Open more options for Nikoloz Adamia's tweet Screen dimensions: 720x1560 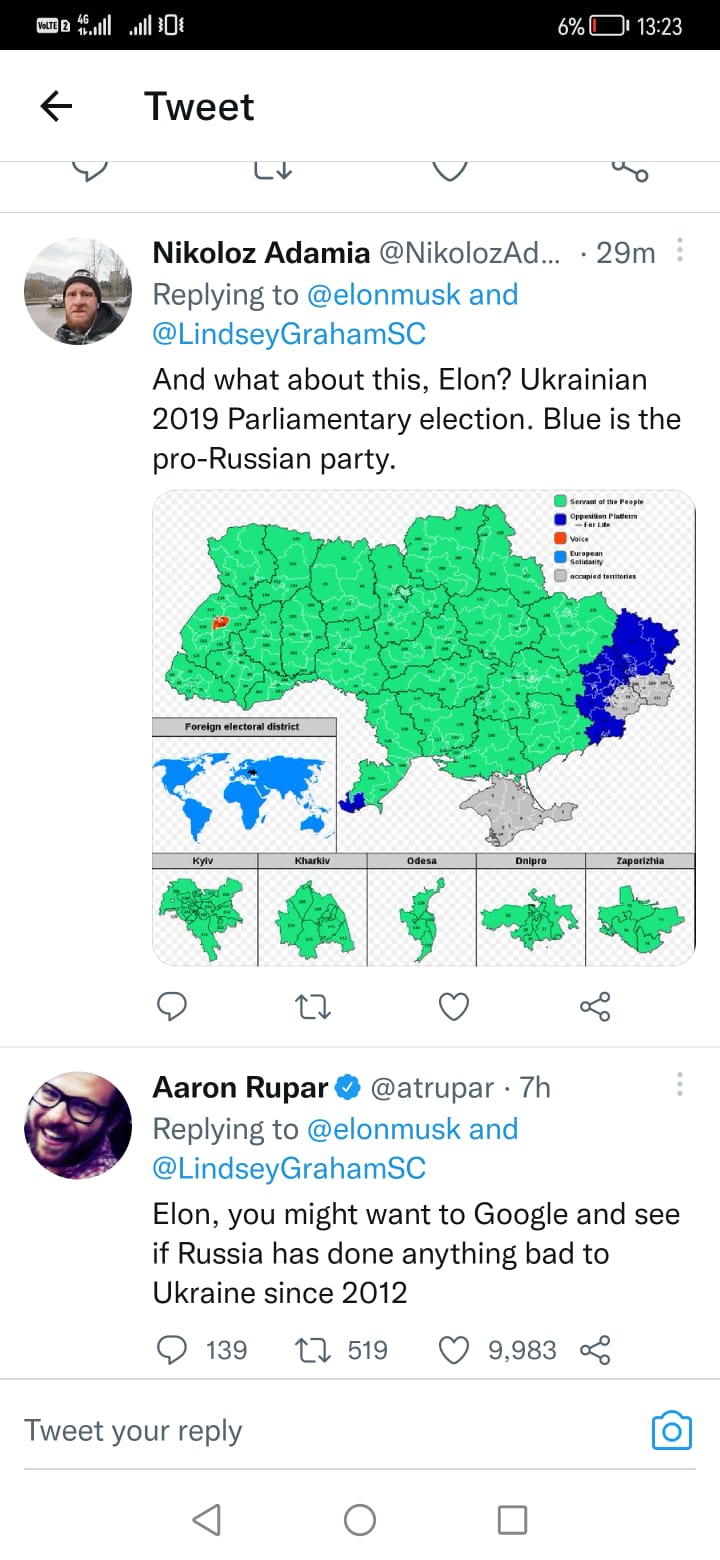click(x=680, y=250)
